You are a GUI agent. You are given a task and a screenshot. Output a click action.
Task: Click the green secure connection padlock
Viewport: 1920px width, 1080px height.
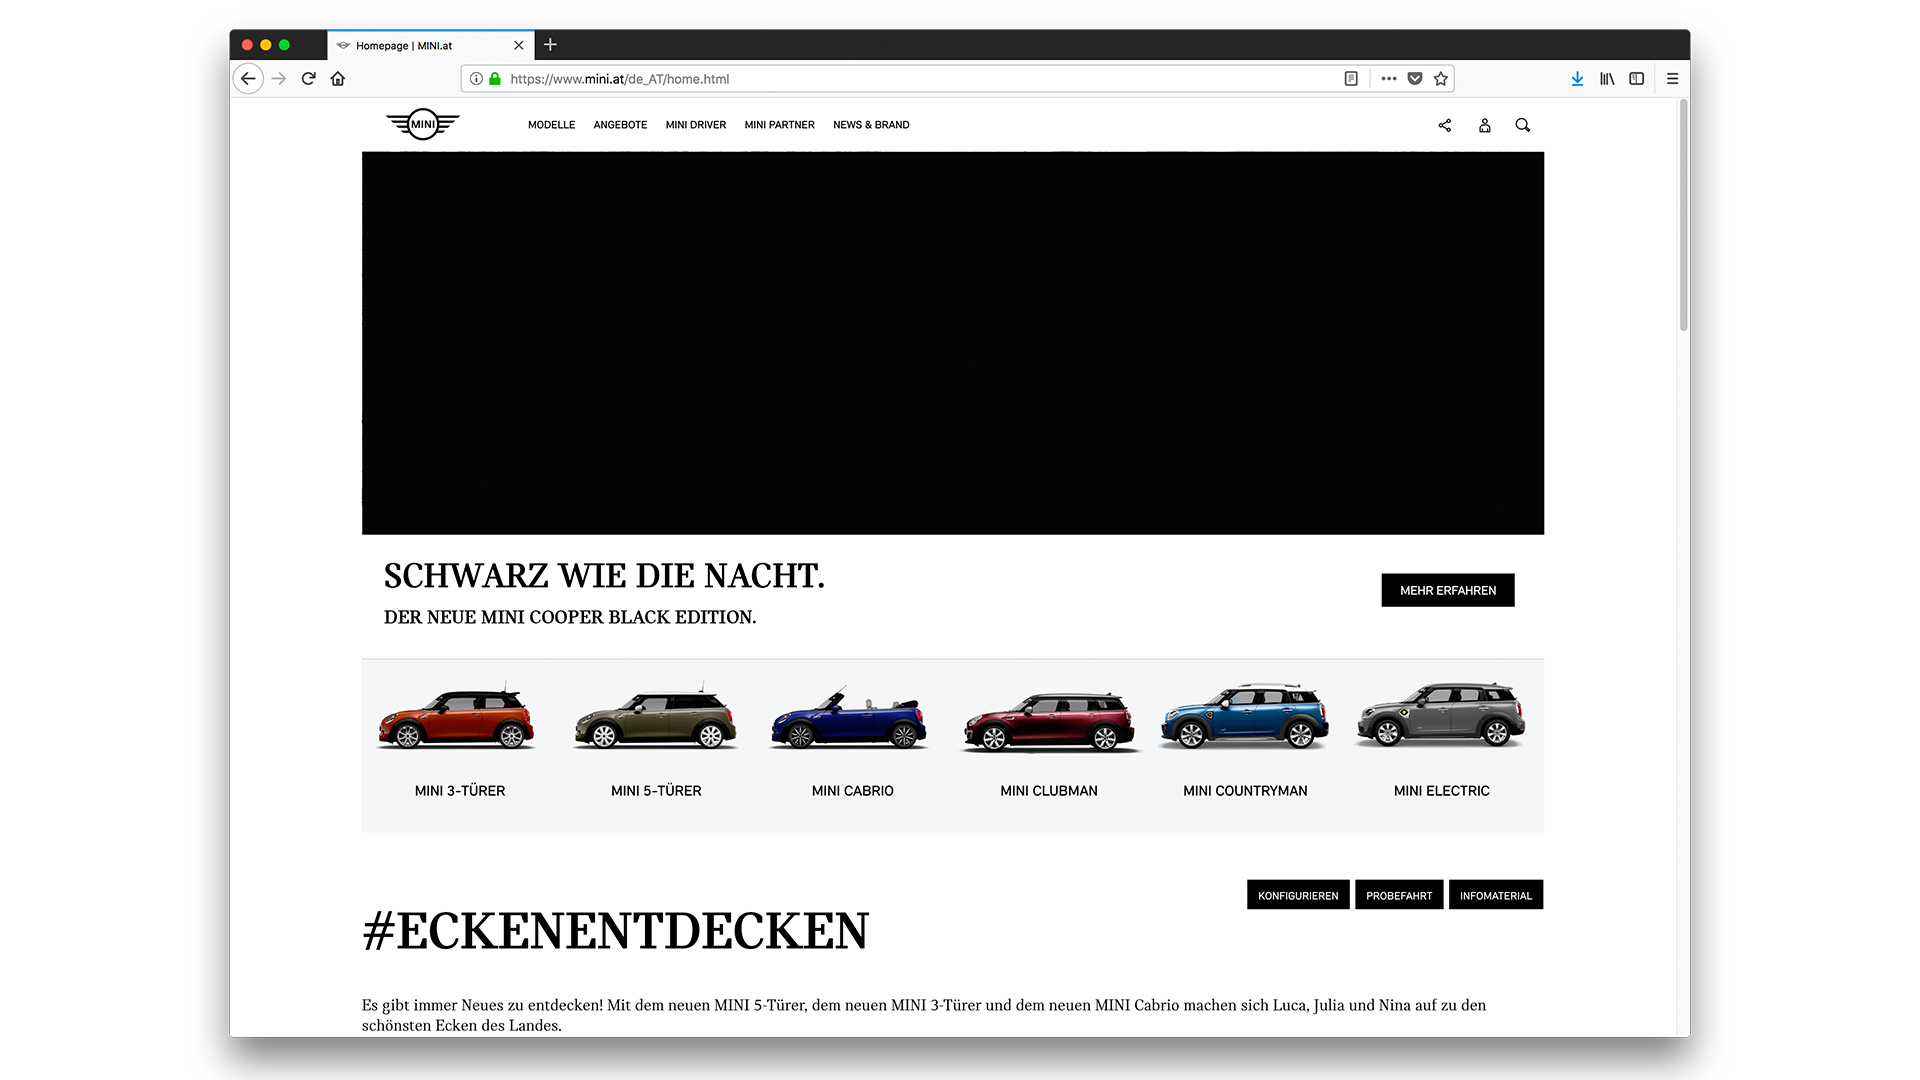pyautogui.click(x=494, y=79)
